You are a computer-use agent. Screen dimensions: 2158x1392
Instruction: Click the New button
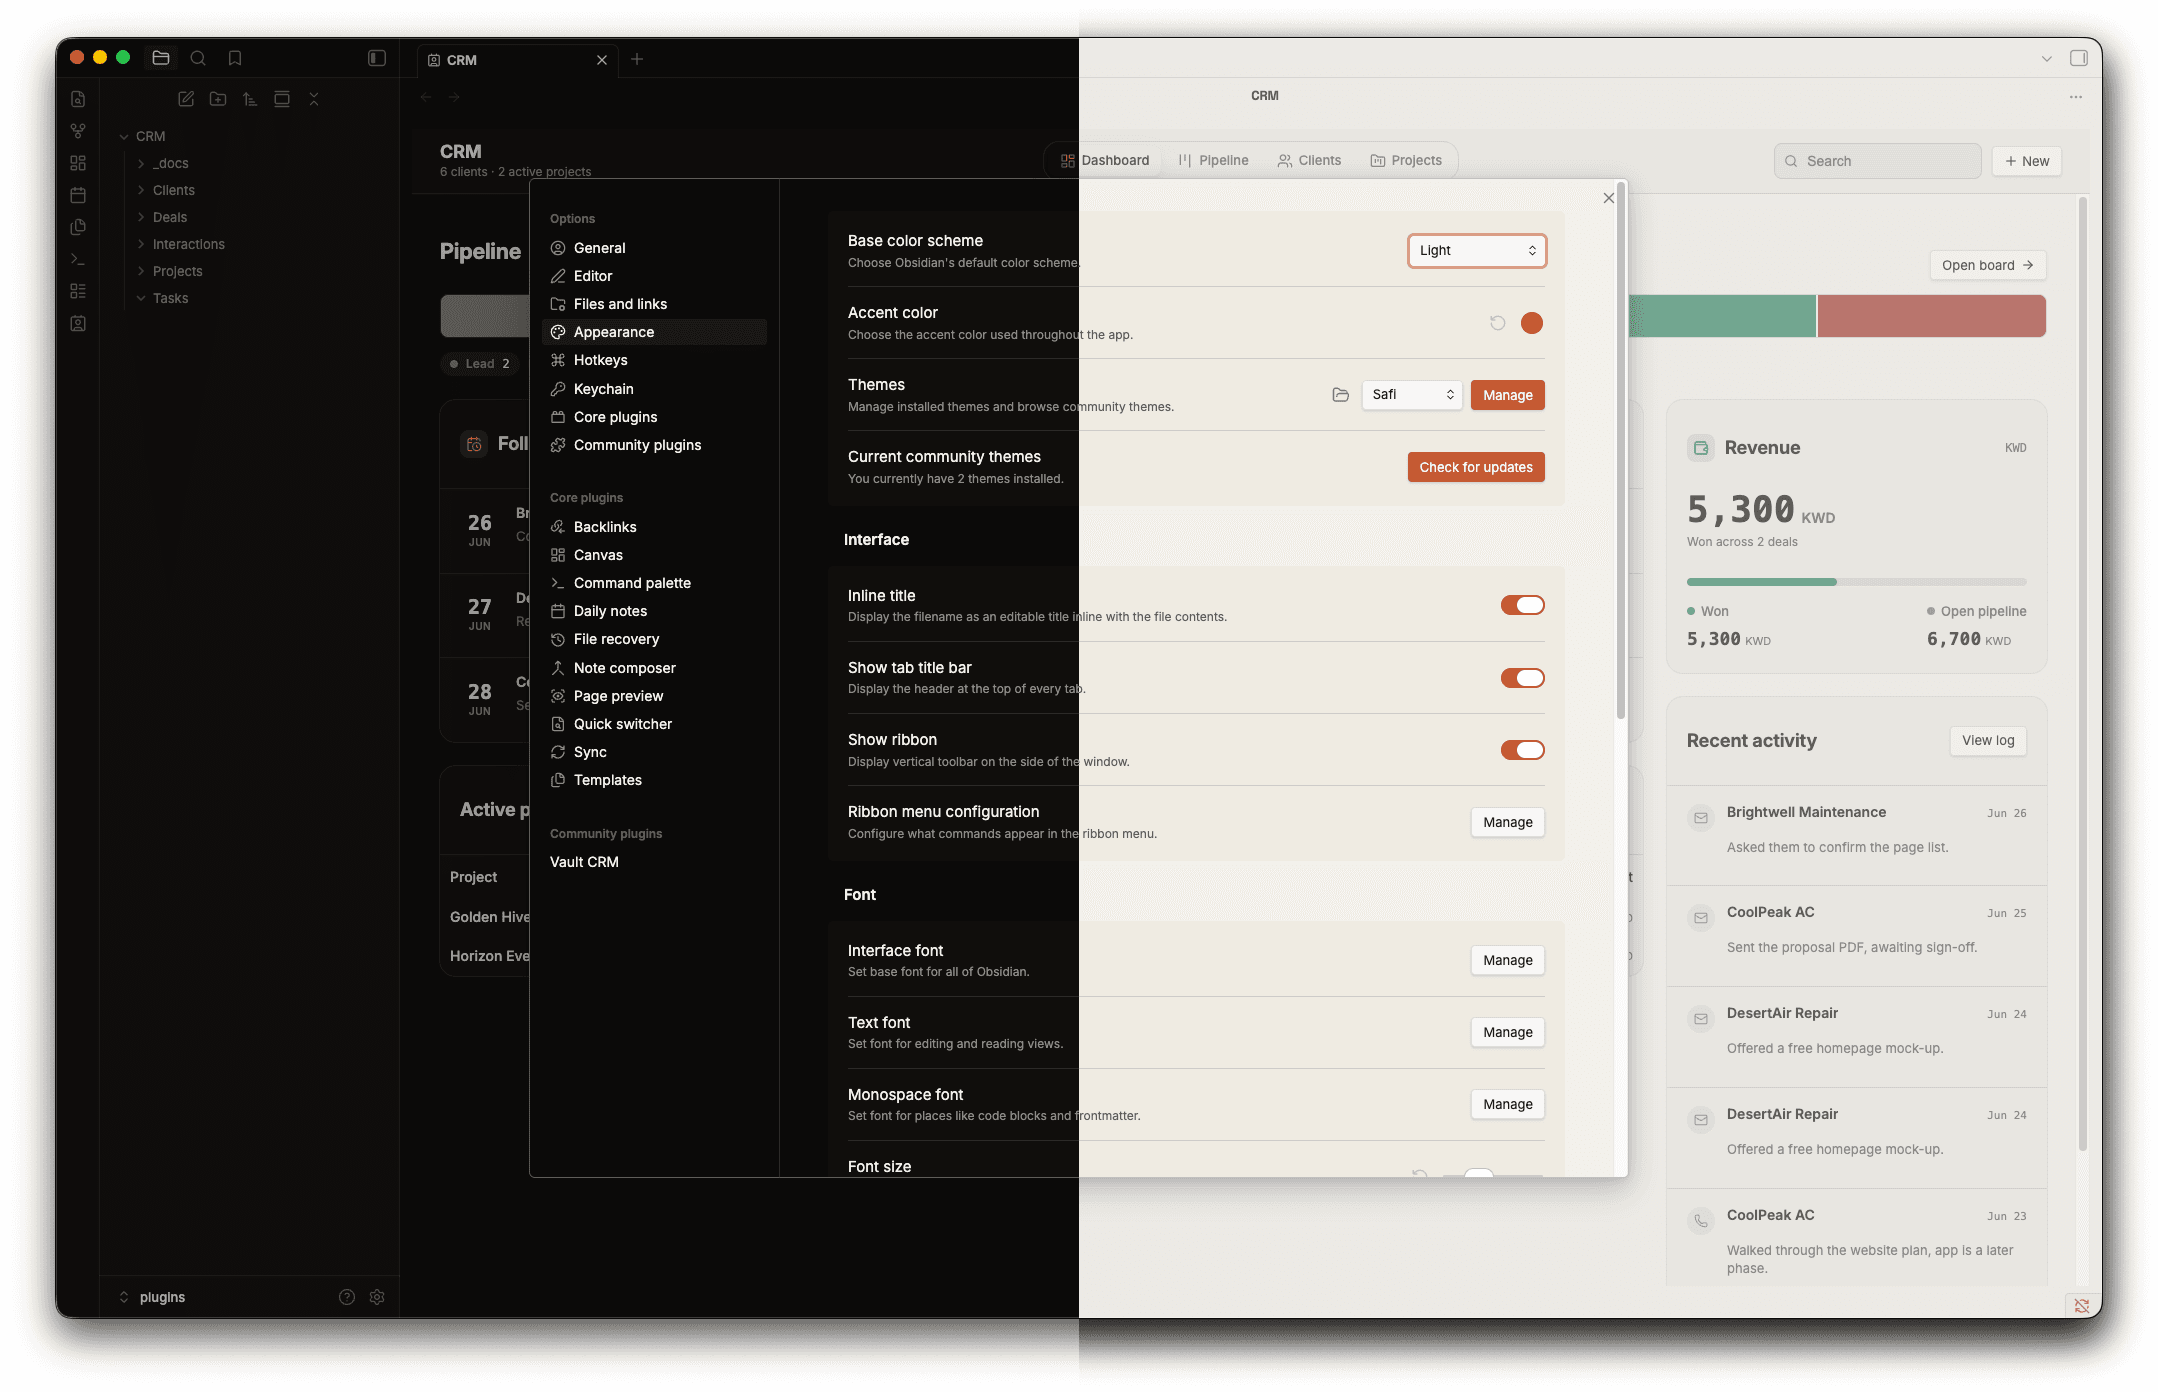pyautogui.click(x=2027, y=161)
